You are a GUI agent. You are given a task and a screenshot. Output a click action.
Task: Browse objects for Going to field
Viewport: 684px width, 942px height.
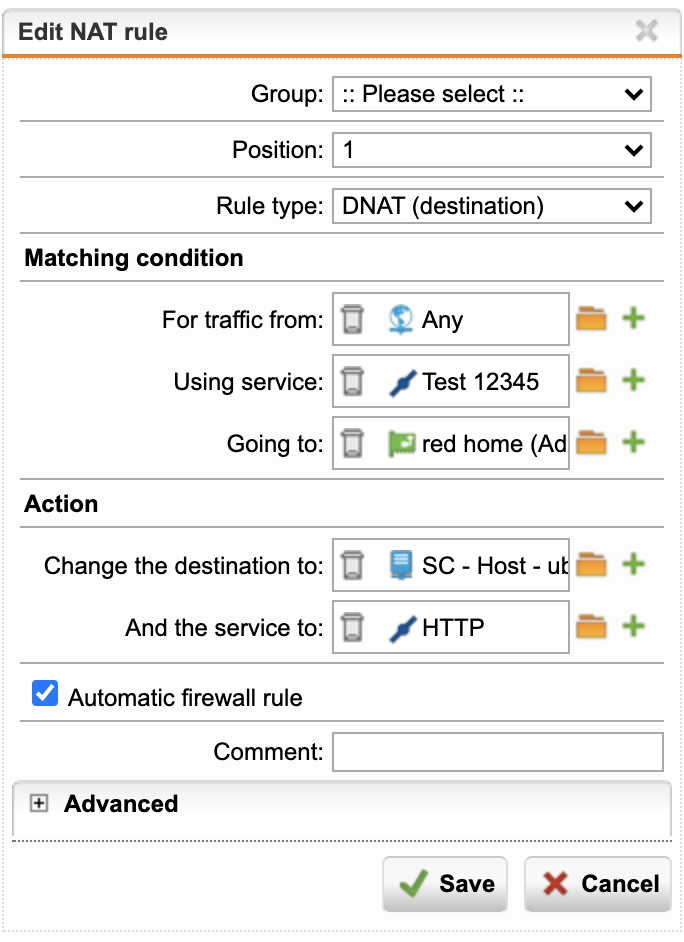[x=591, y=443]
